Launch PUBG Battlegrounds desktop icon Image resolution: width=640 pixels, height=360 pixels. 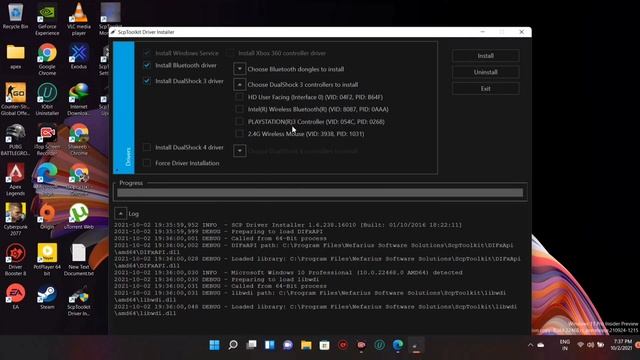[16, 140]
